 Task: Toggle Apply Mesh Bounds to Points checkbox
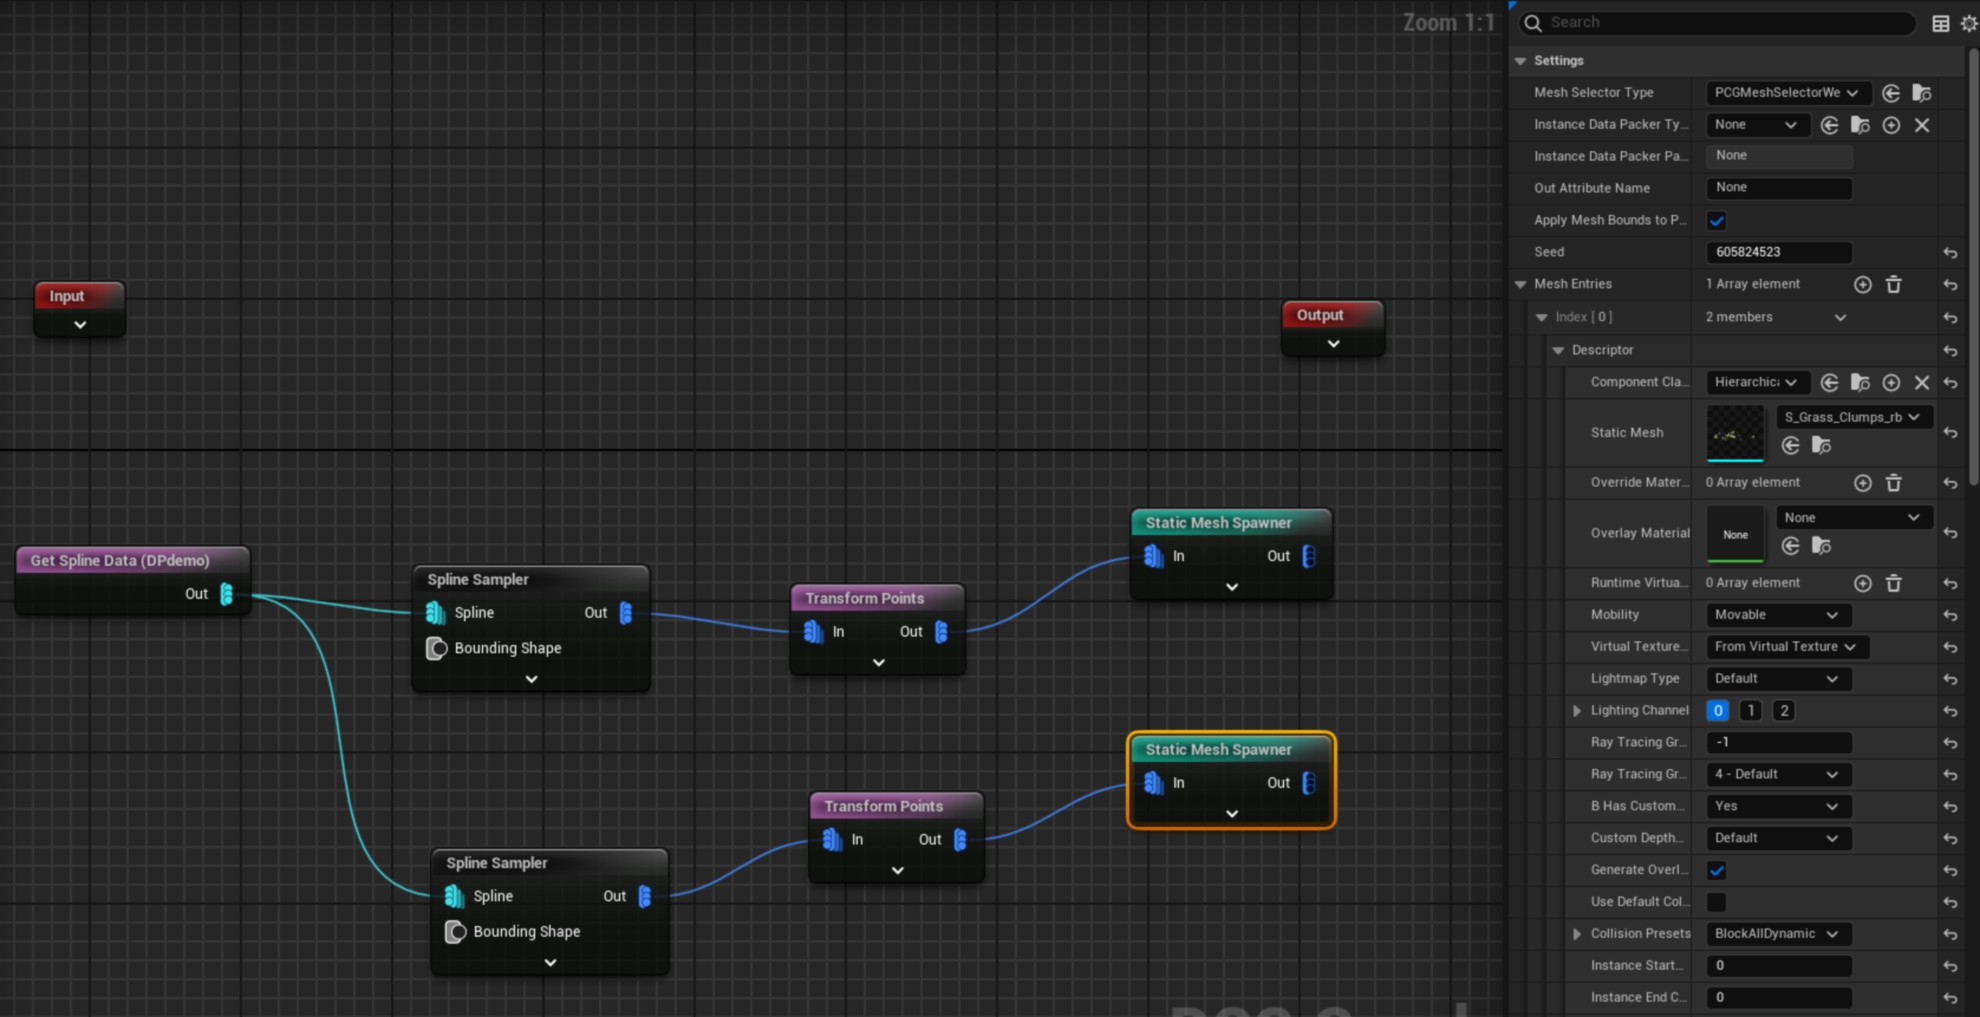coord(1717,221)
